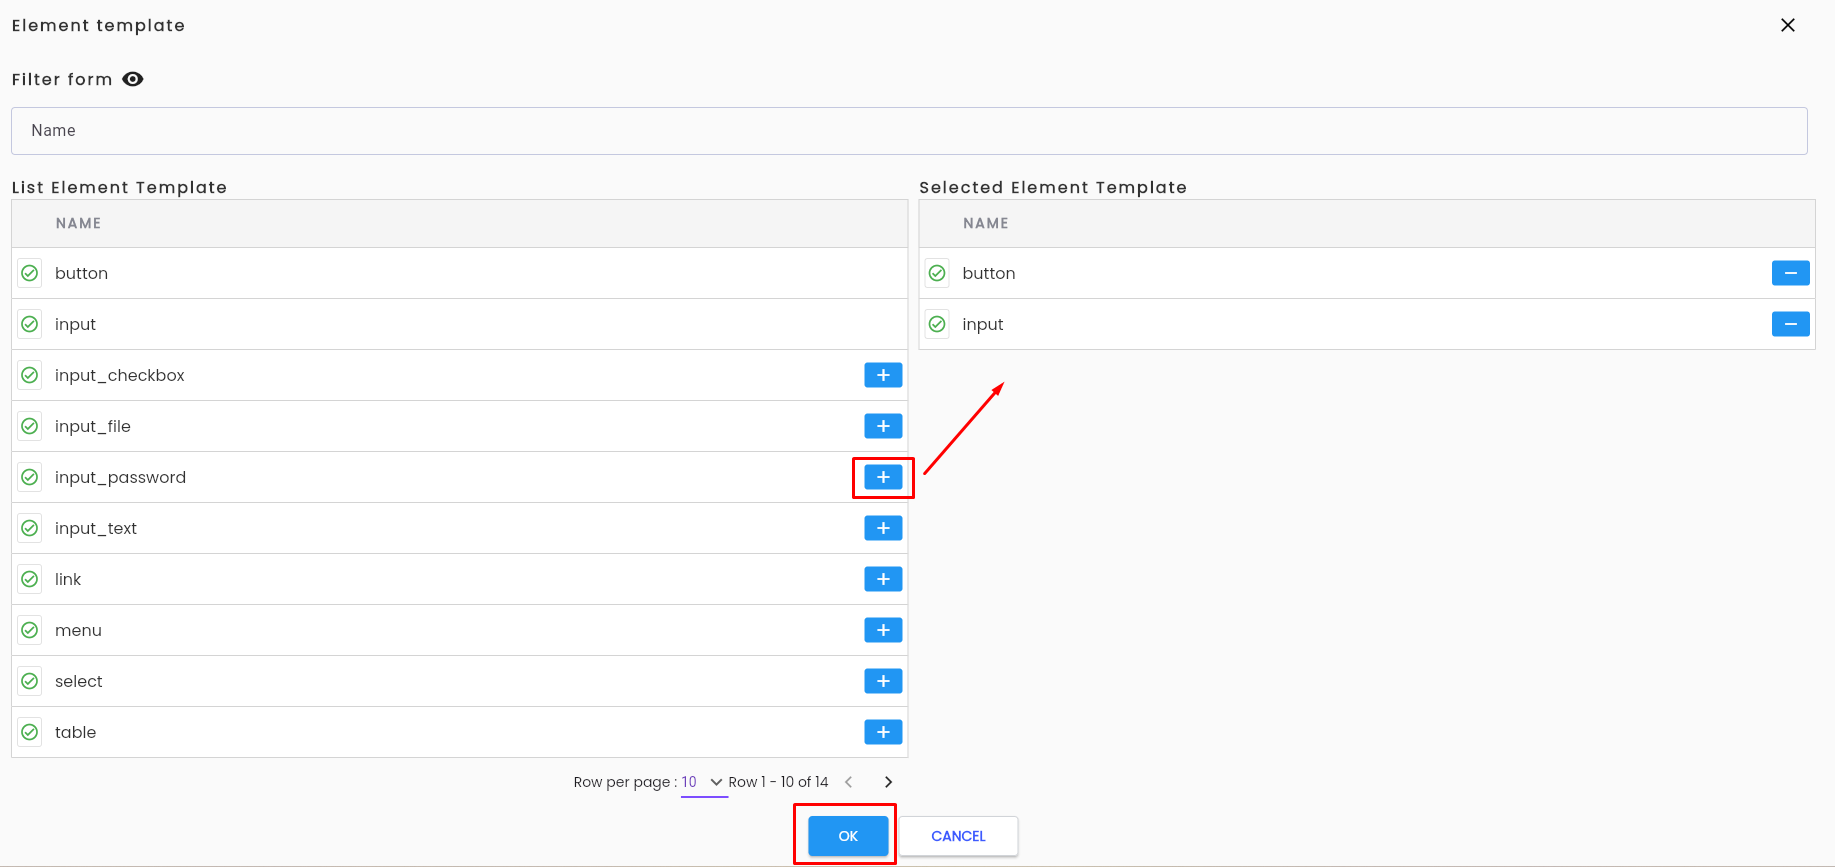Add input_checkbox using its plus button

click(883, 375)
